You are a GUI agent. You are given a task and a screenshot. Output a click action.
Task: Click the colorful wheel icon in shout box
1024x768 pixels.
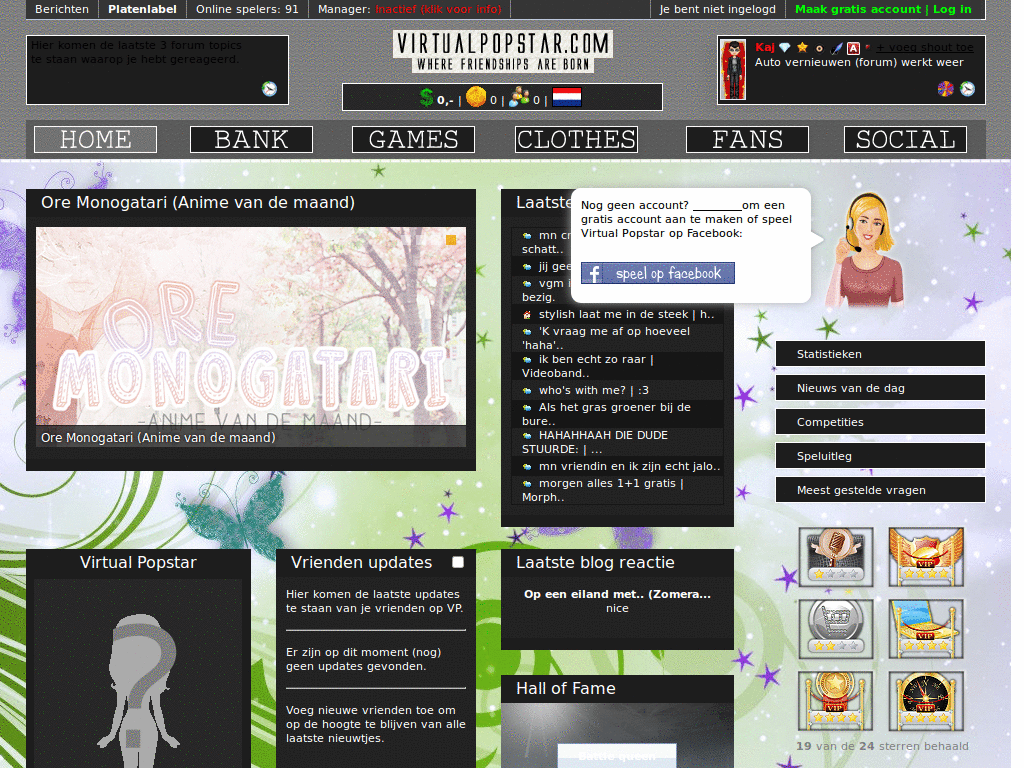(x=945, y=89)
